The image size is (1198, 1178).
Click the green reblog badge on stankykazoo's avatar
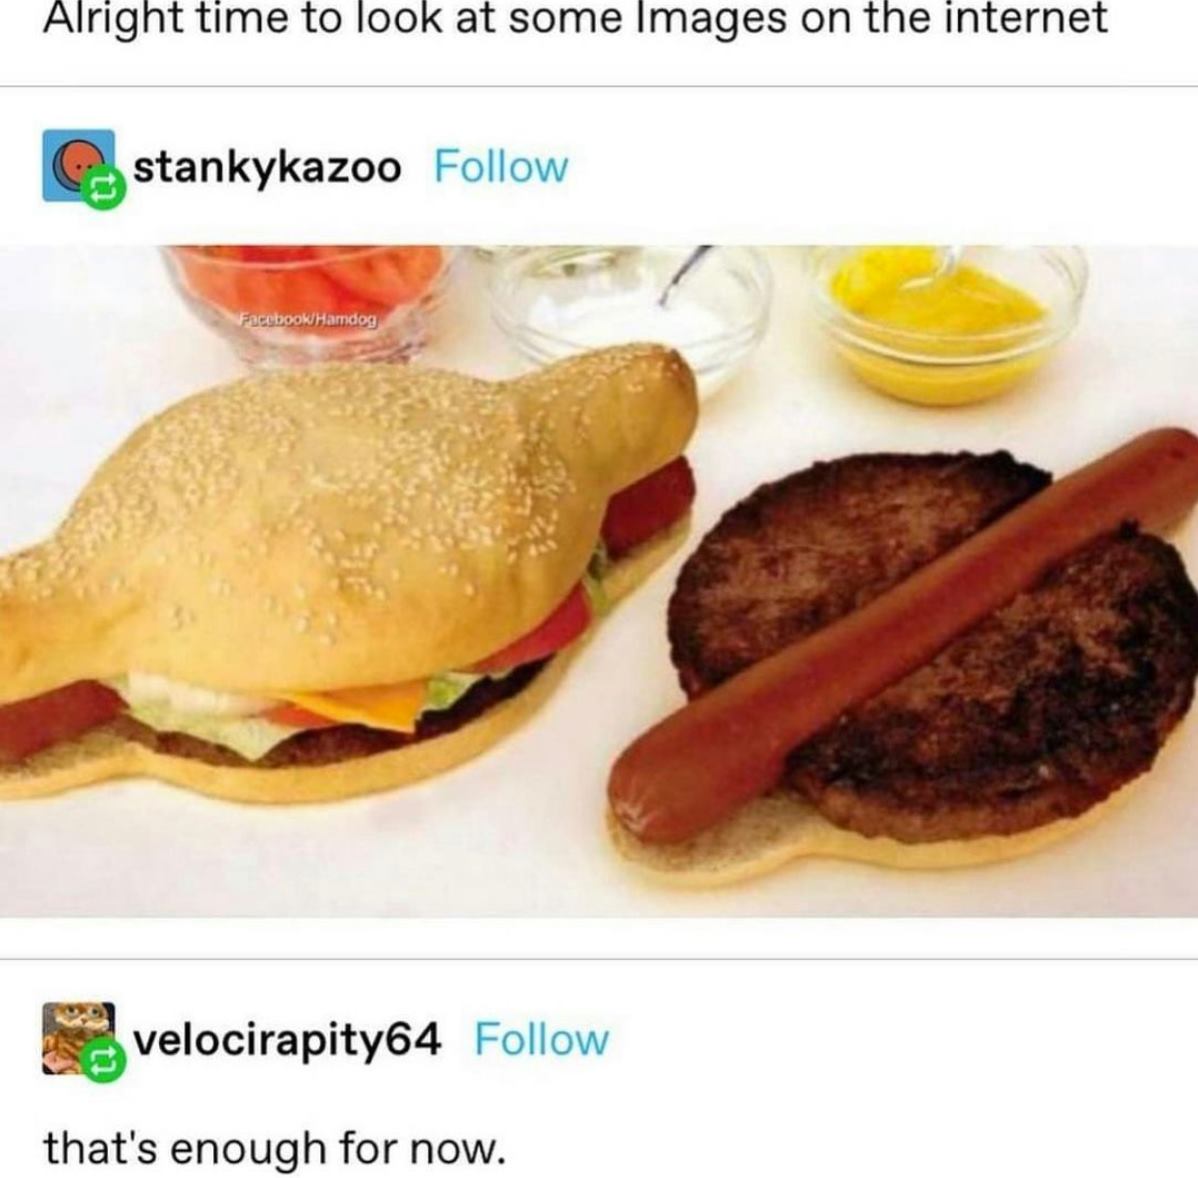click(103, 189)
